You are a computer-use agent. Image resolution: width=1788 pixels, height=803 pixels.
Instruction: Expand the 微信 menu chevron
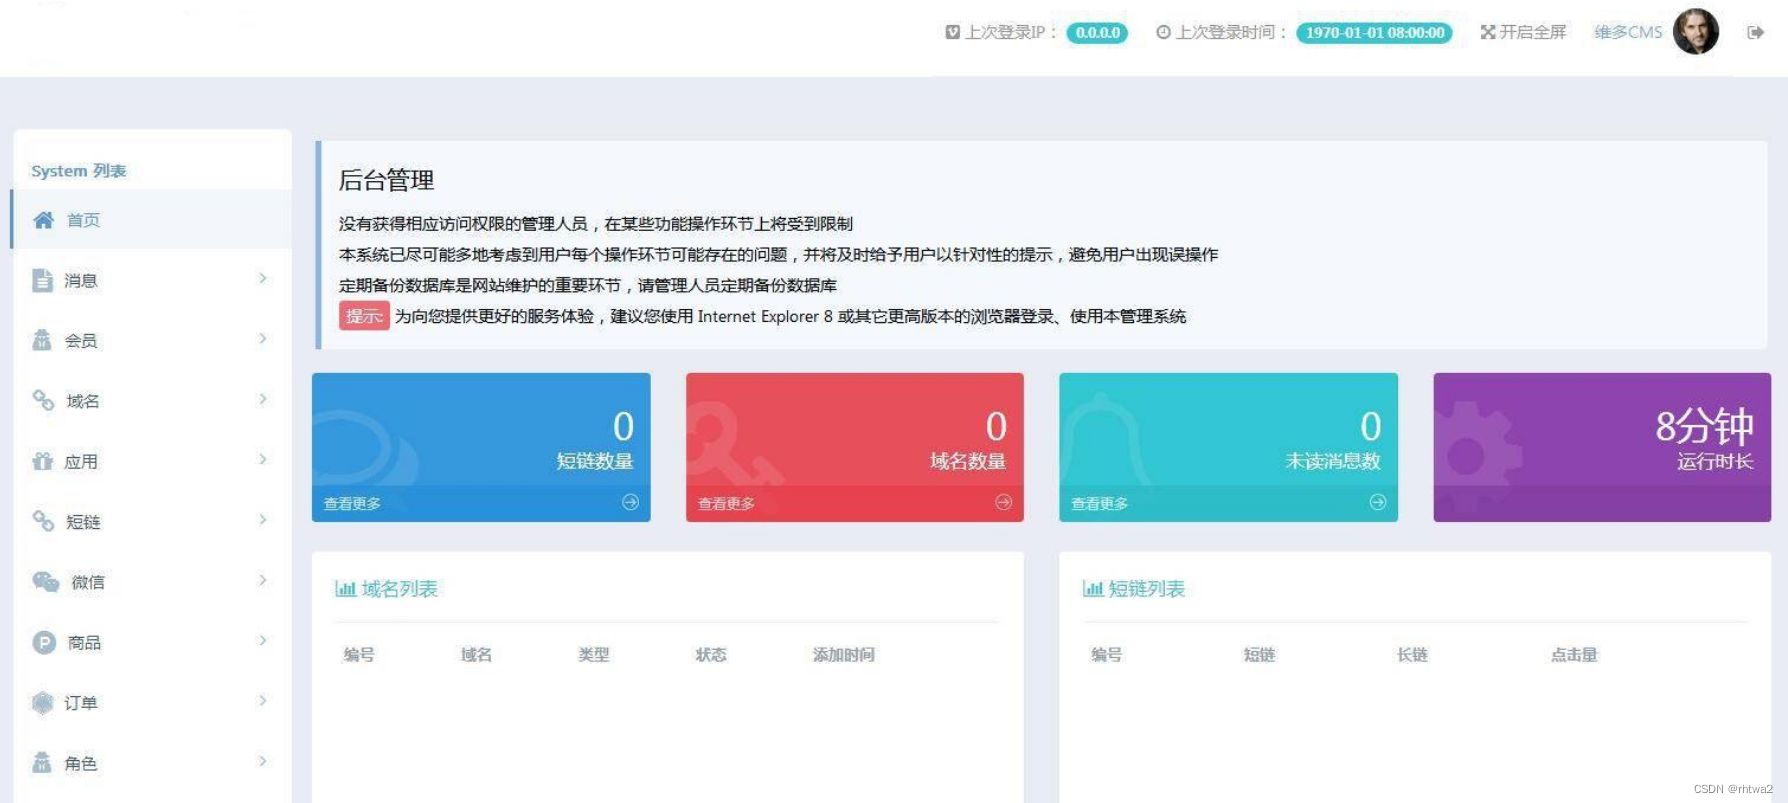263,580
